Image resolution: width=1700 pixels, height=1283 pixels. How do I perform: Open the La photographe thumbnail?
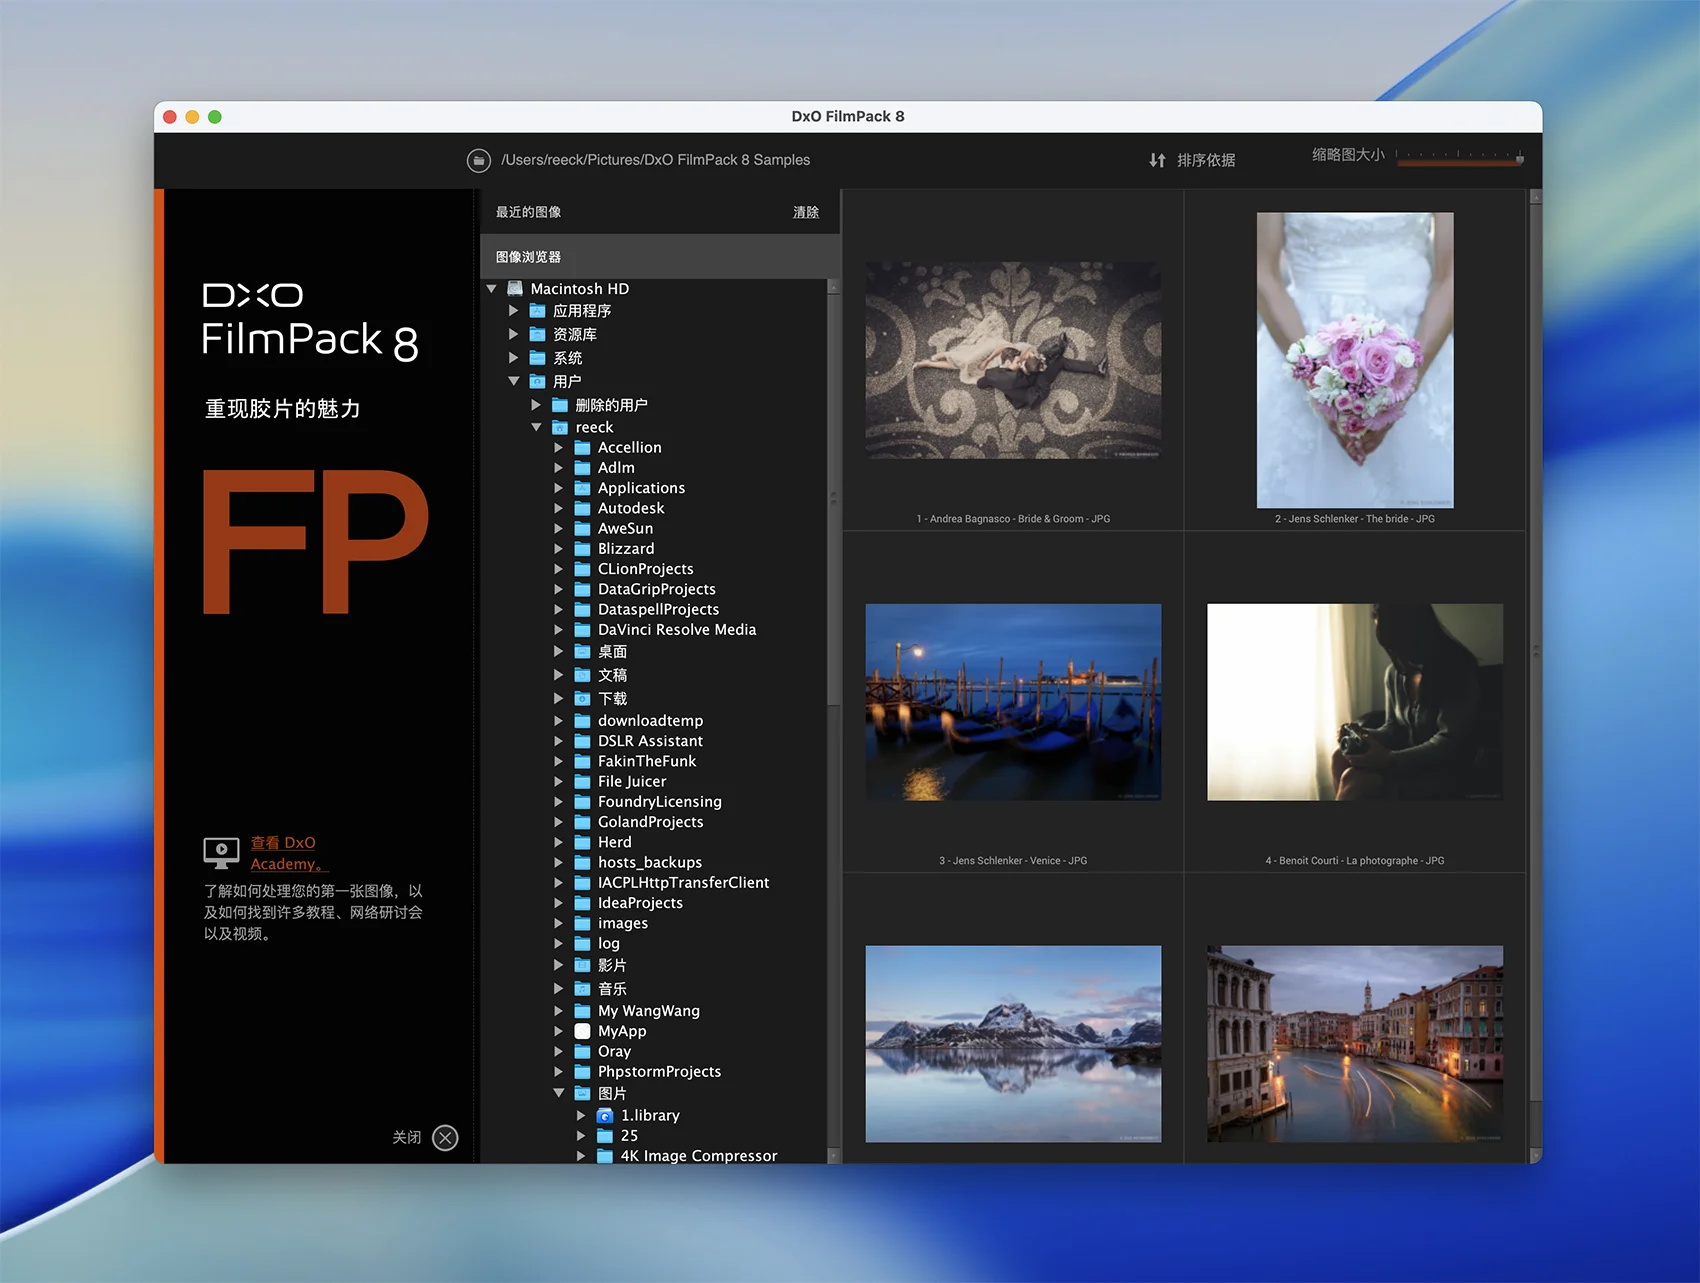[x=1355, y=702]
